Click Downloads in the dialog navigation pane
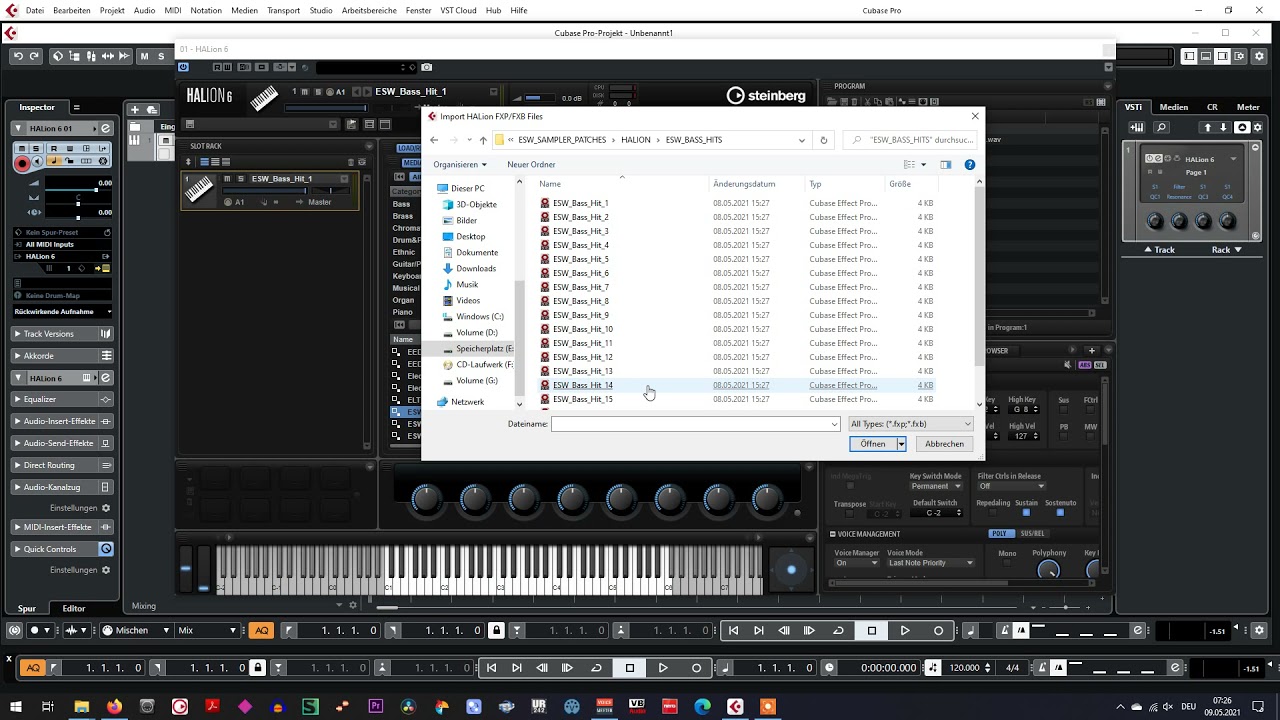The image size is (1280, 720). (x=476, y=268)
